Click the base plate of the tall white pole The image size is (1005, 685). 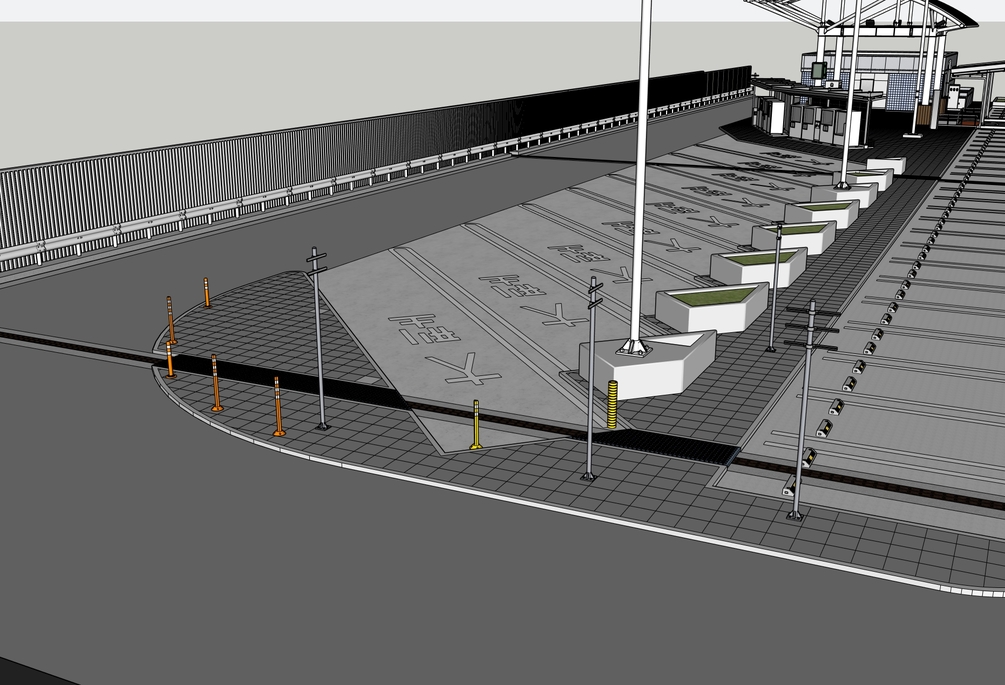tap(634, 348)
